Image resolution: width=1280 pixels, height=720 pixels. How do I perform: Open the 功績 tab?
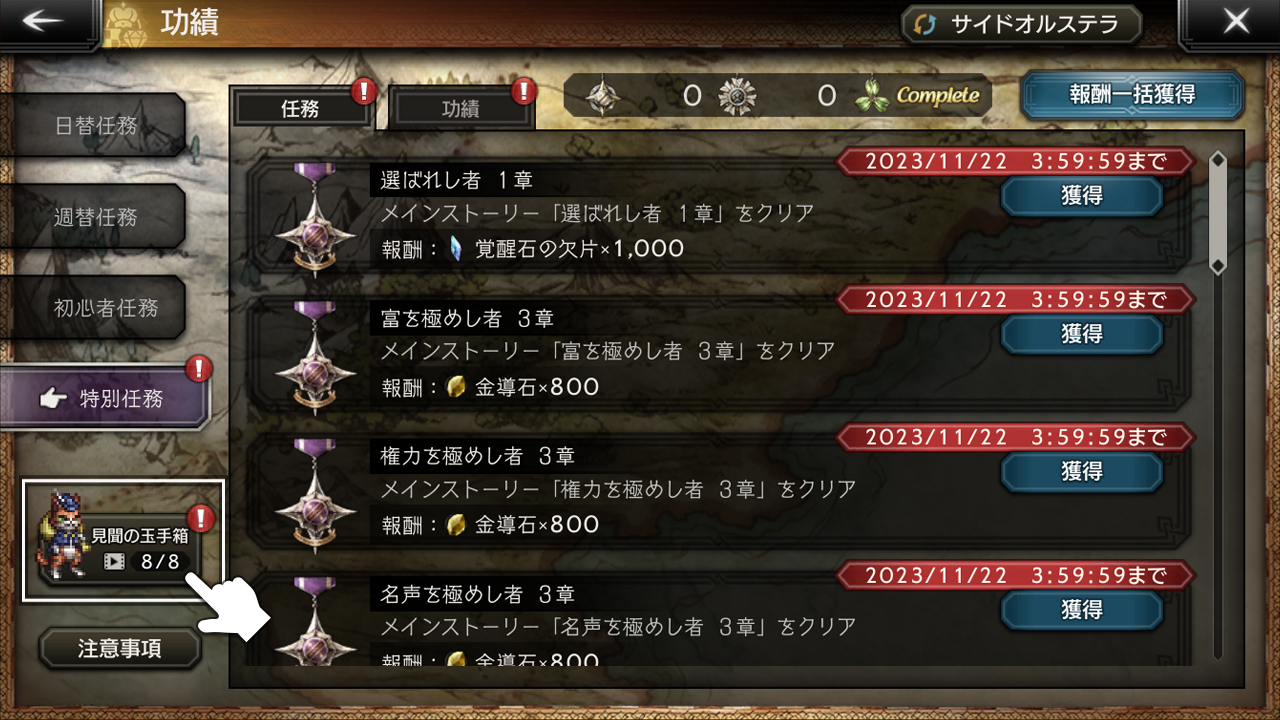click(461, 109)
